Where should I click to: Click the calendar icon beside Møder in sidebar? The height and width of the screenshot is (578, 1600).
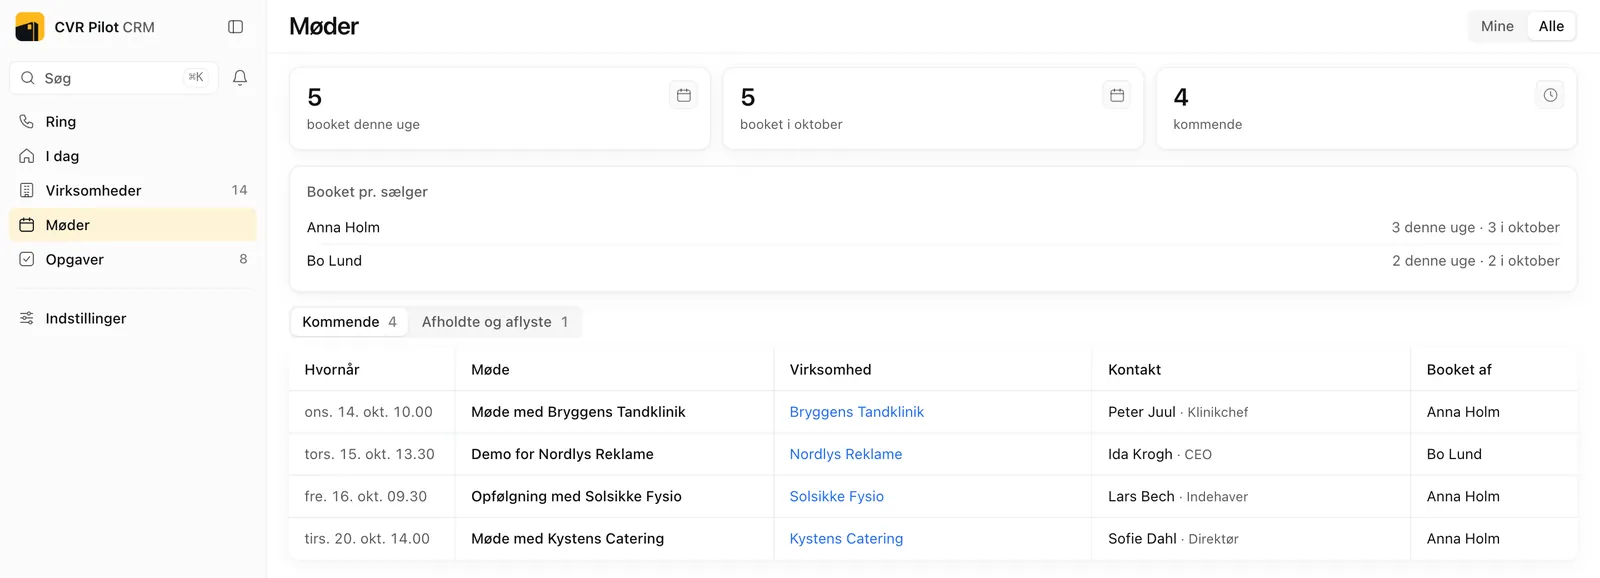pos(27,225)
